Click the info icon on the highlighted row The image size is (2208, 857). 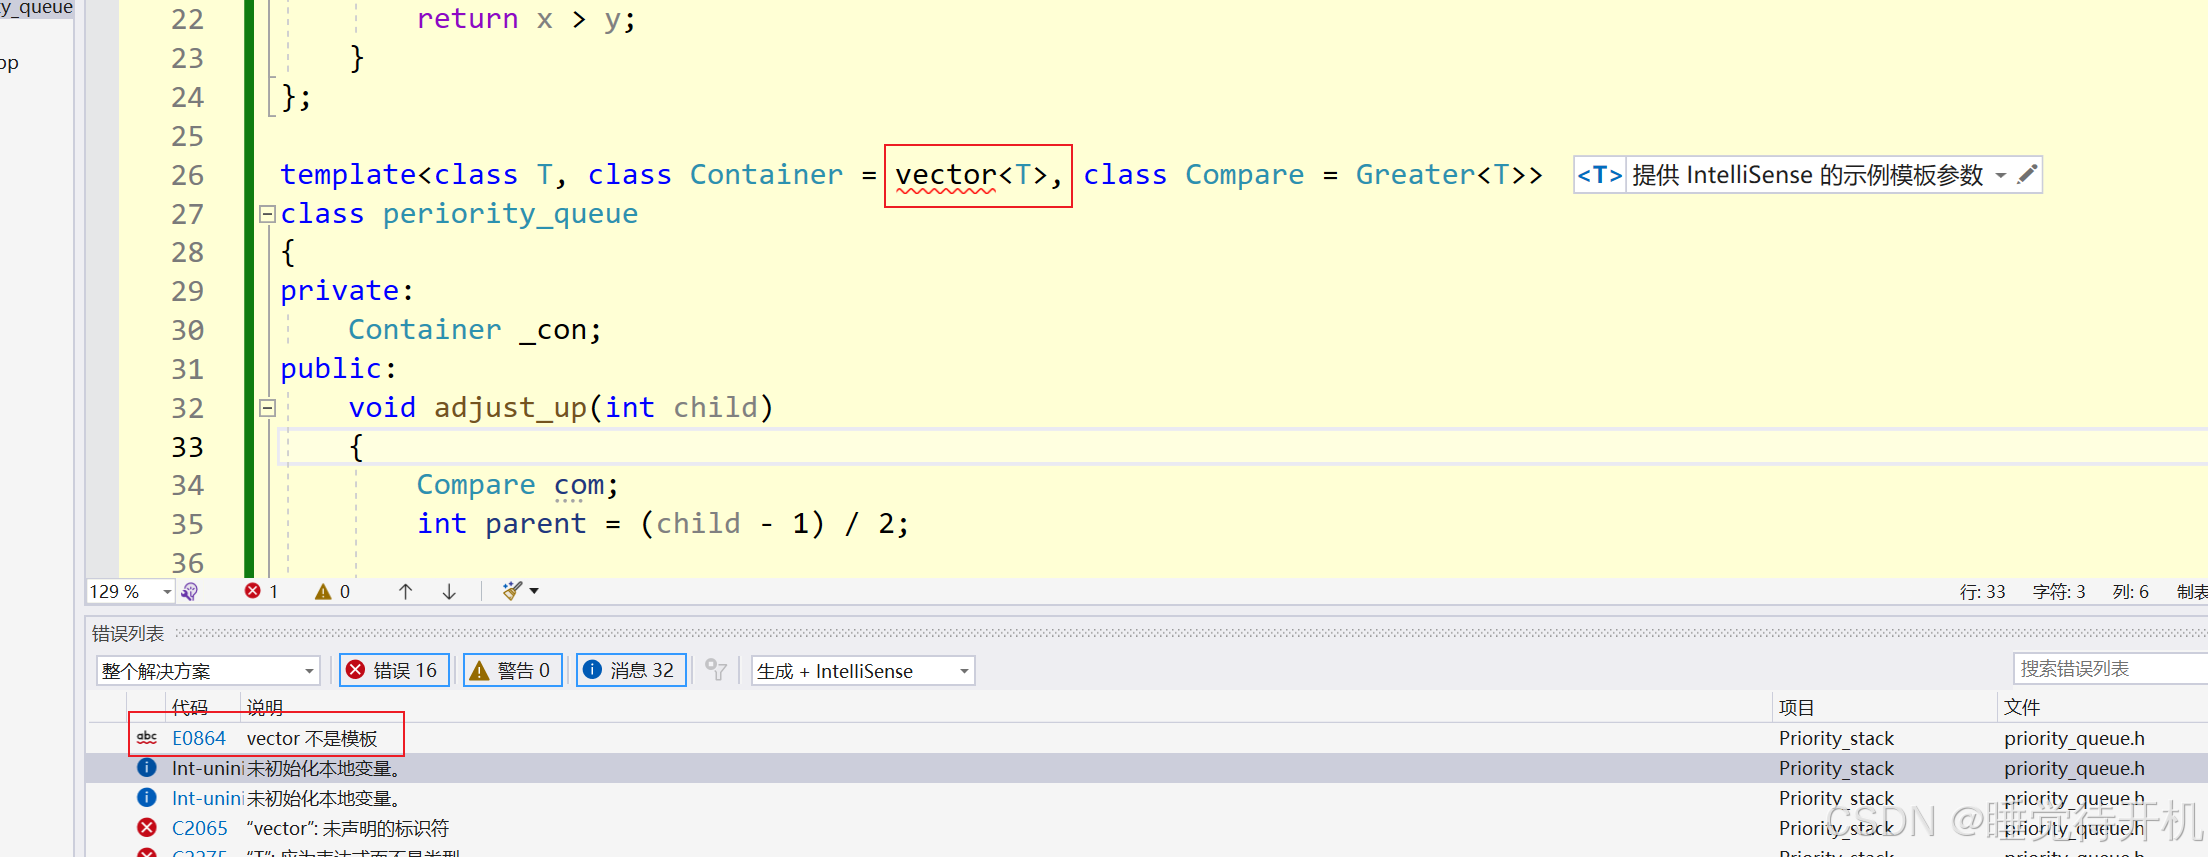(147, 768)
